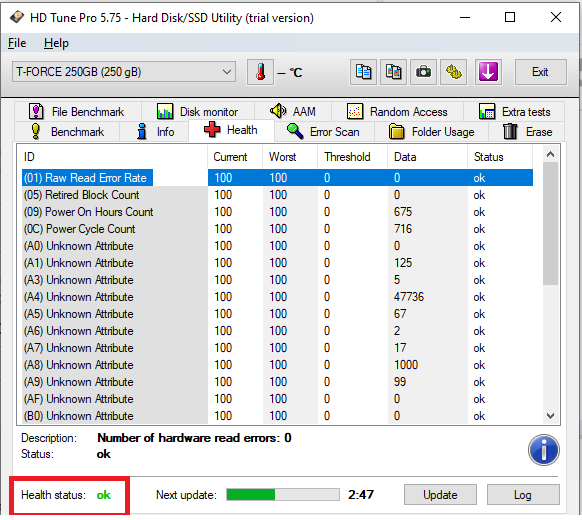Open the Folder Usage tab

[x=432, y=132]
